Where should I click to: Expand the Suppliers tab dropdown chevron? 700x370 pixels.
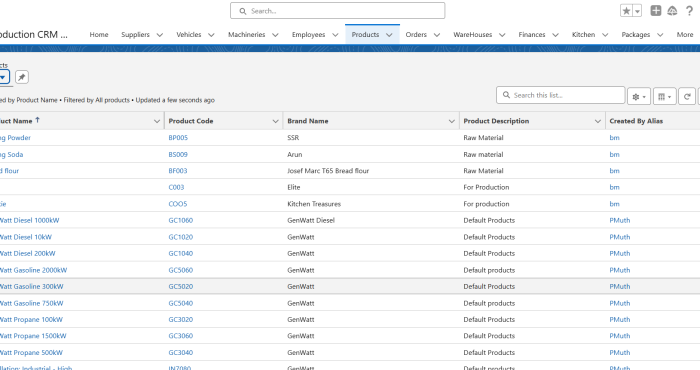coord(159,35)
